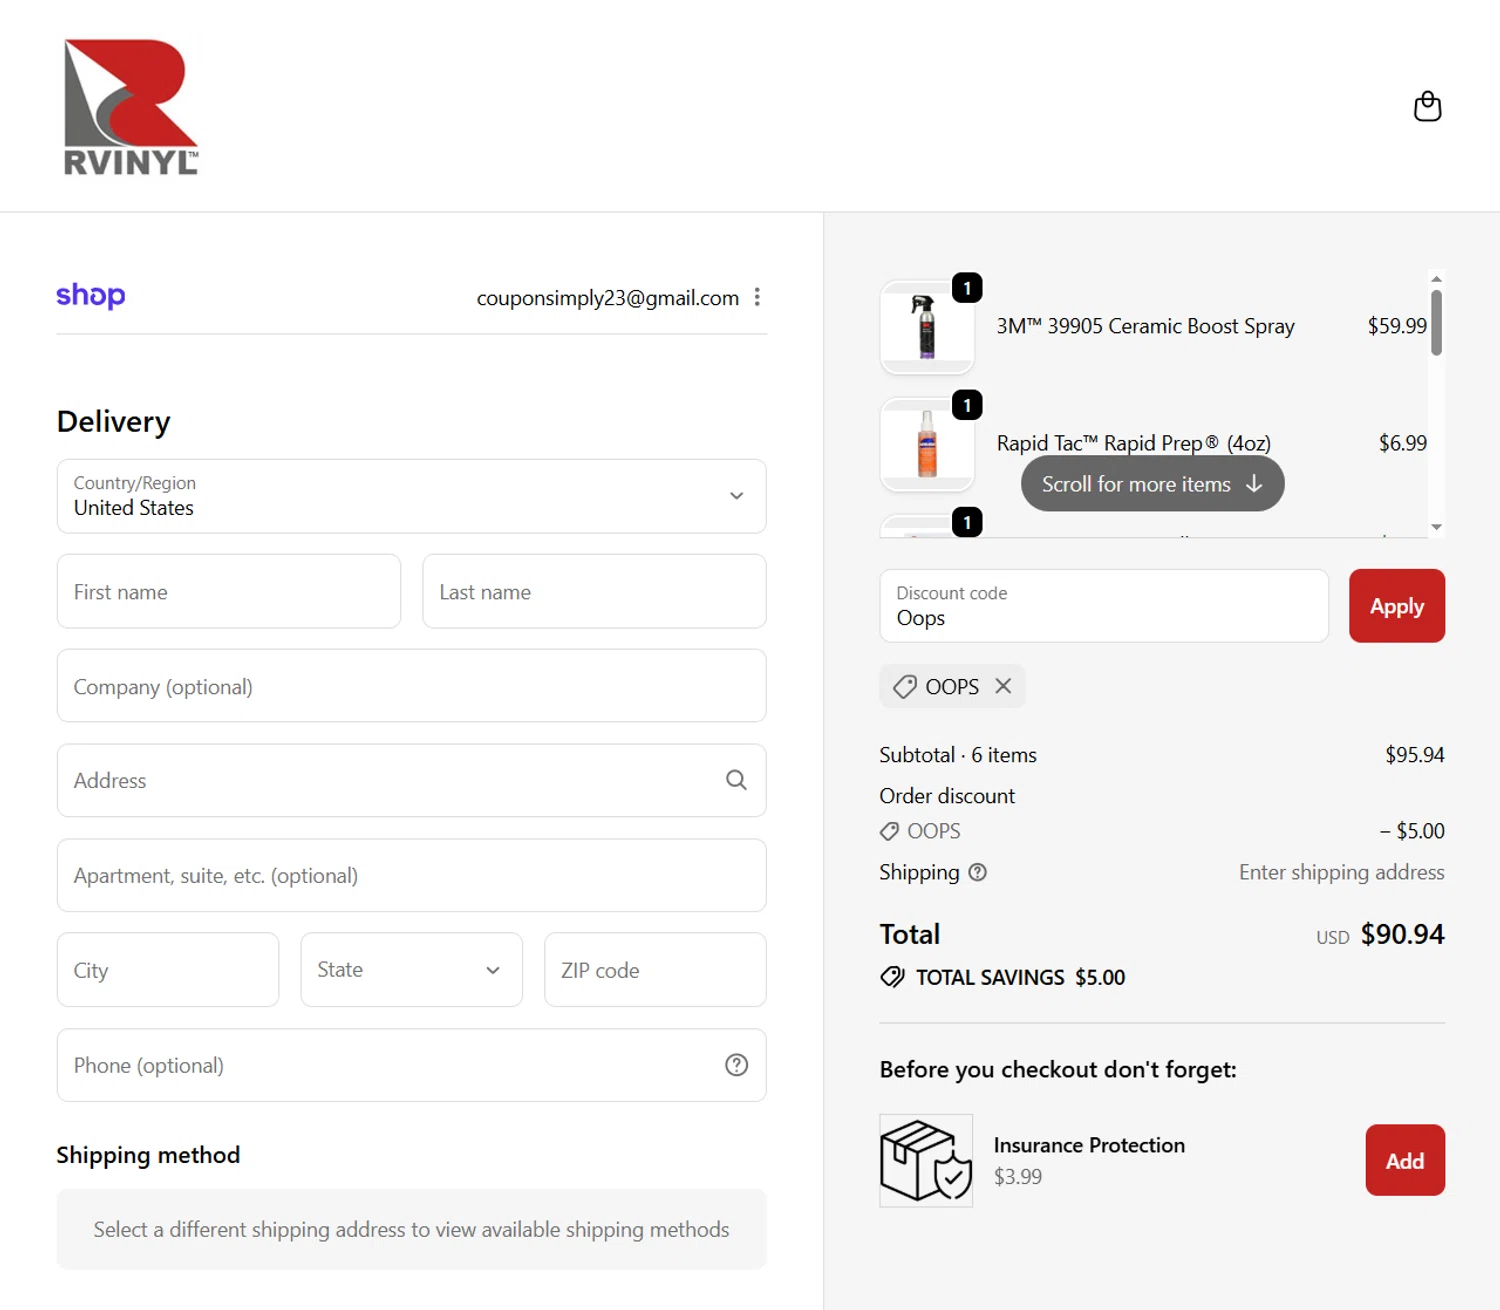Focus the First name field
1500x1310 pixels.
click(x=229, y=592)
